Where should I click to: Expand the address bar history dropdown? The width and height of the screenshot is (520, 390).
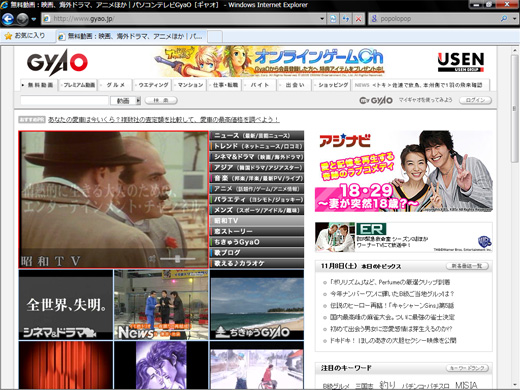(x=322, y=19)
